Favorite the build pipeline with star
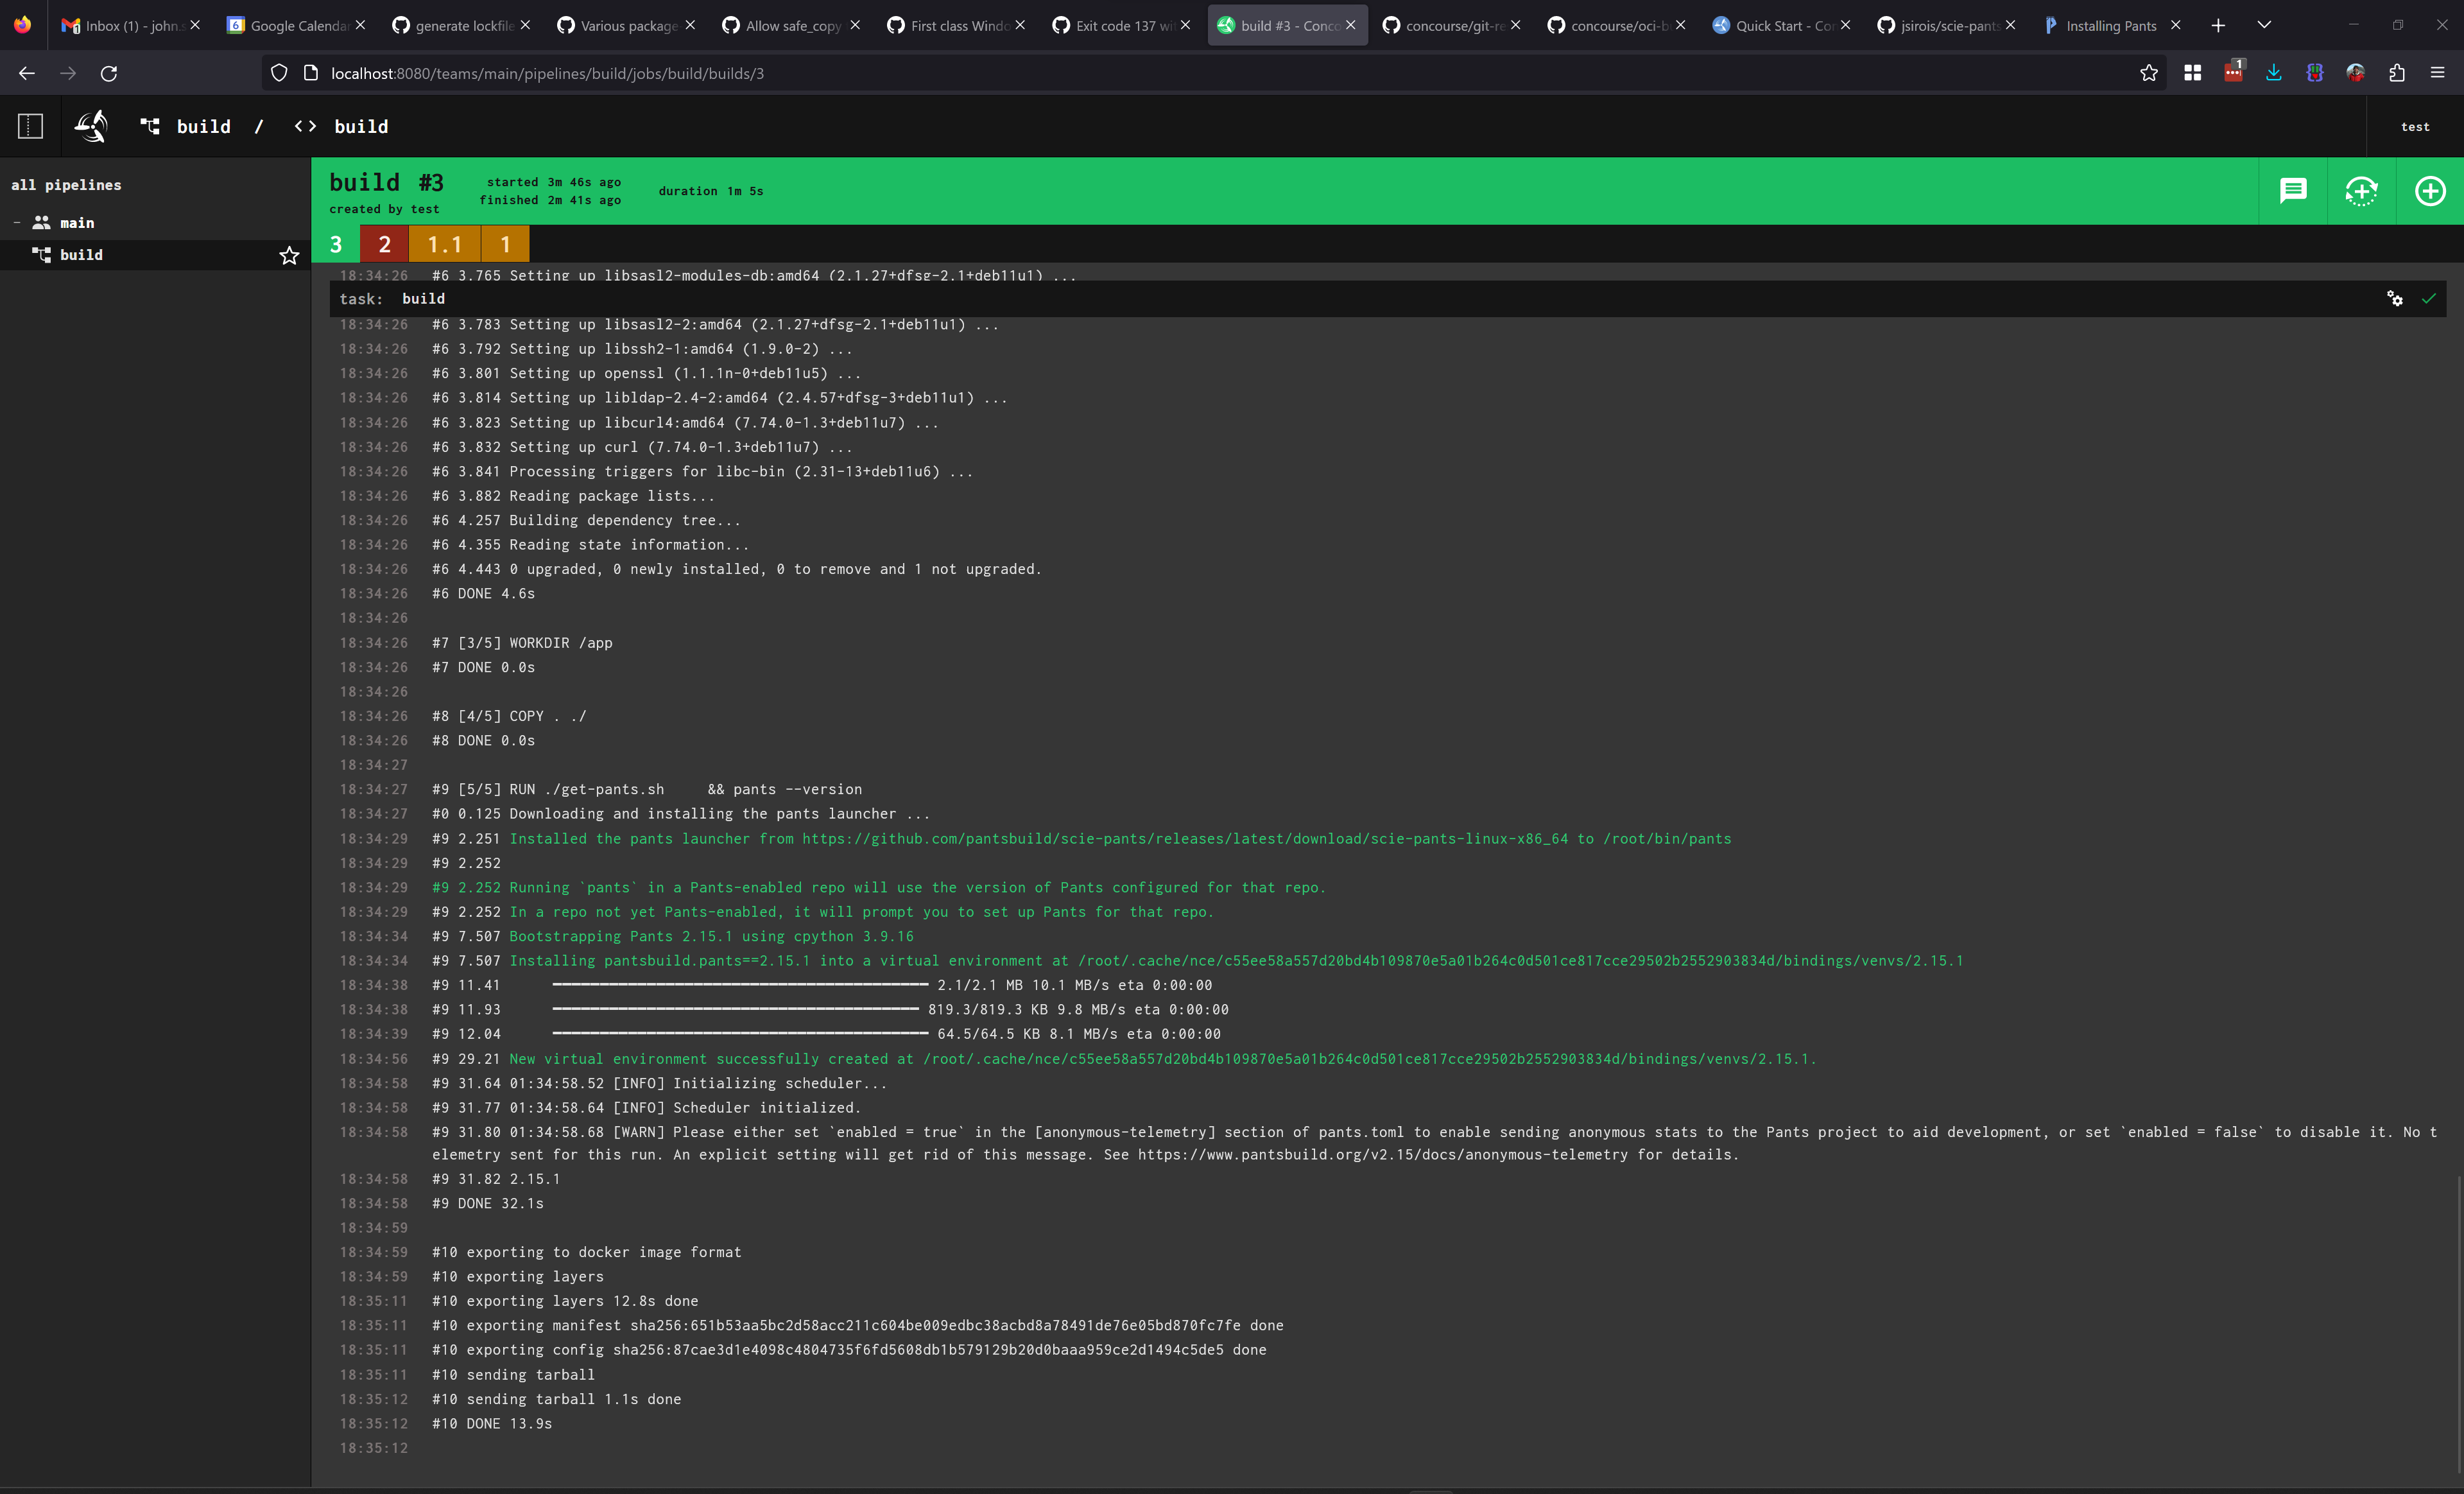 289,255
